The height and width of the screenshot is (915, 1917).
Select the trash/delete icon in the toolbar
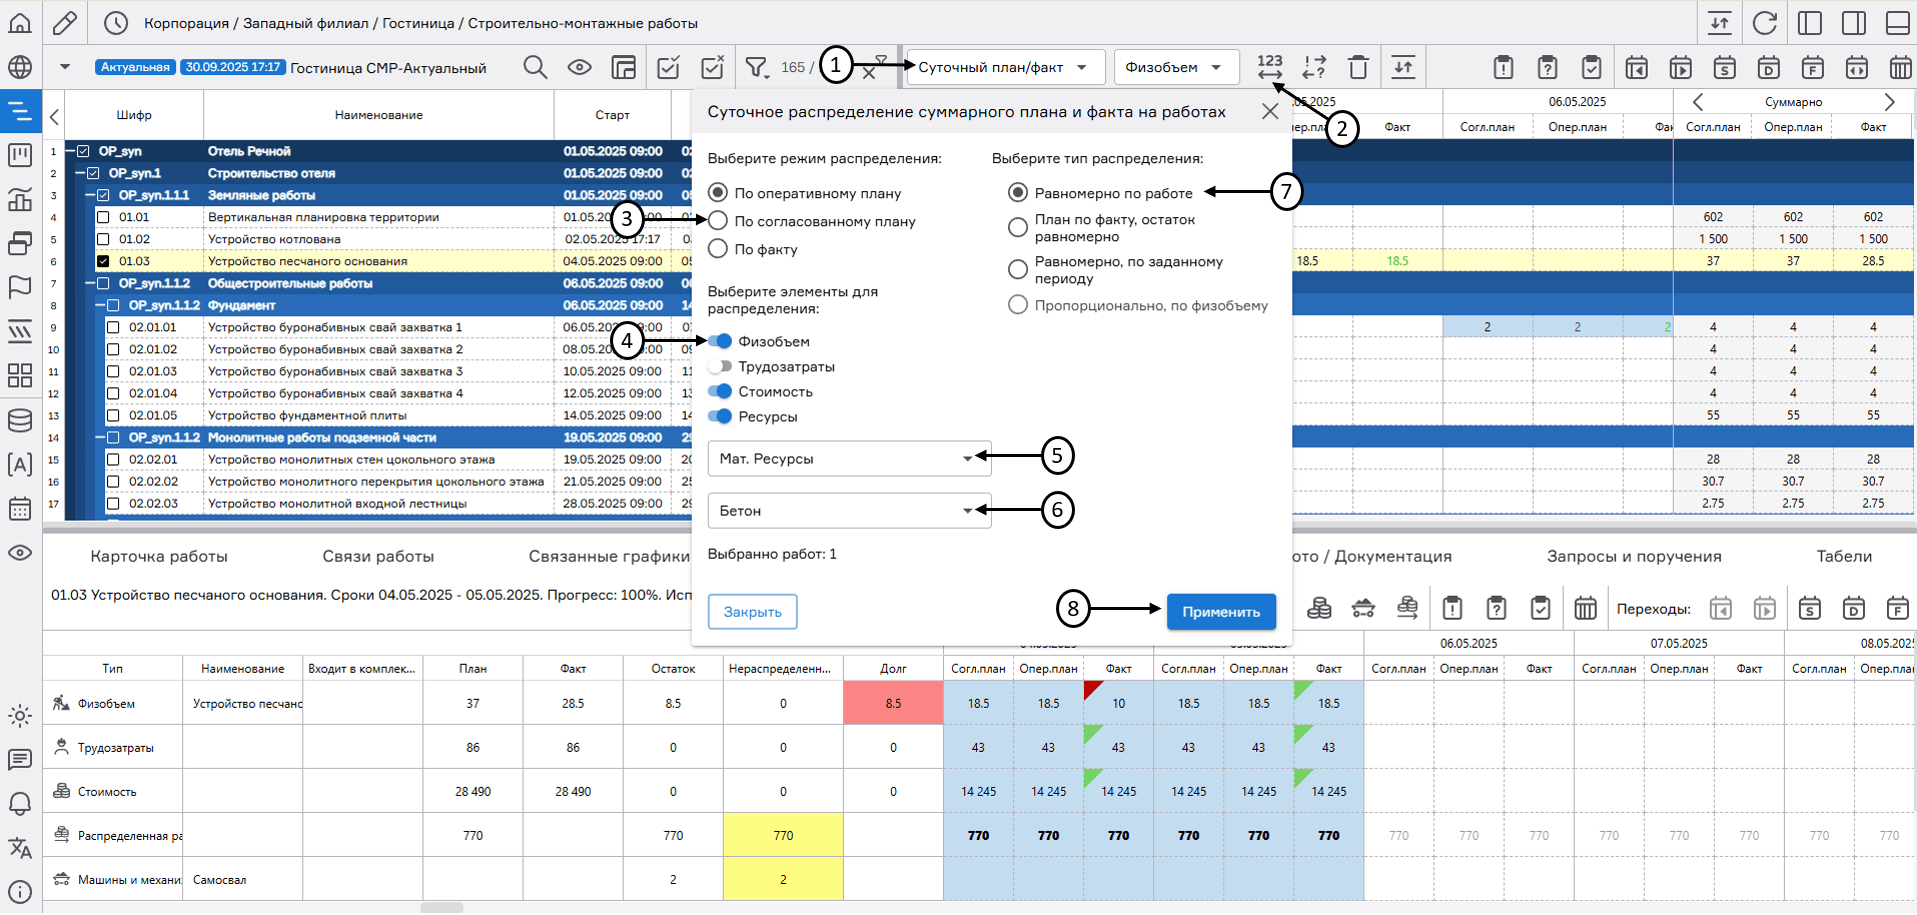pyautogui.click(x=1357, y=66)
